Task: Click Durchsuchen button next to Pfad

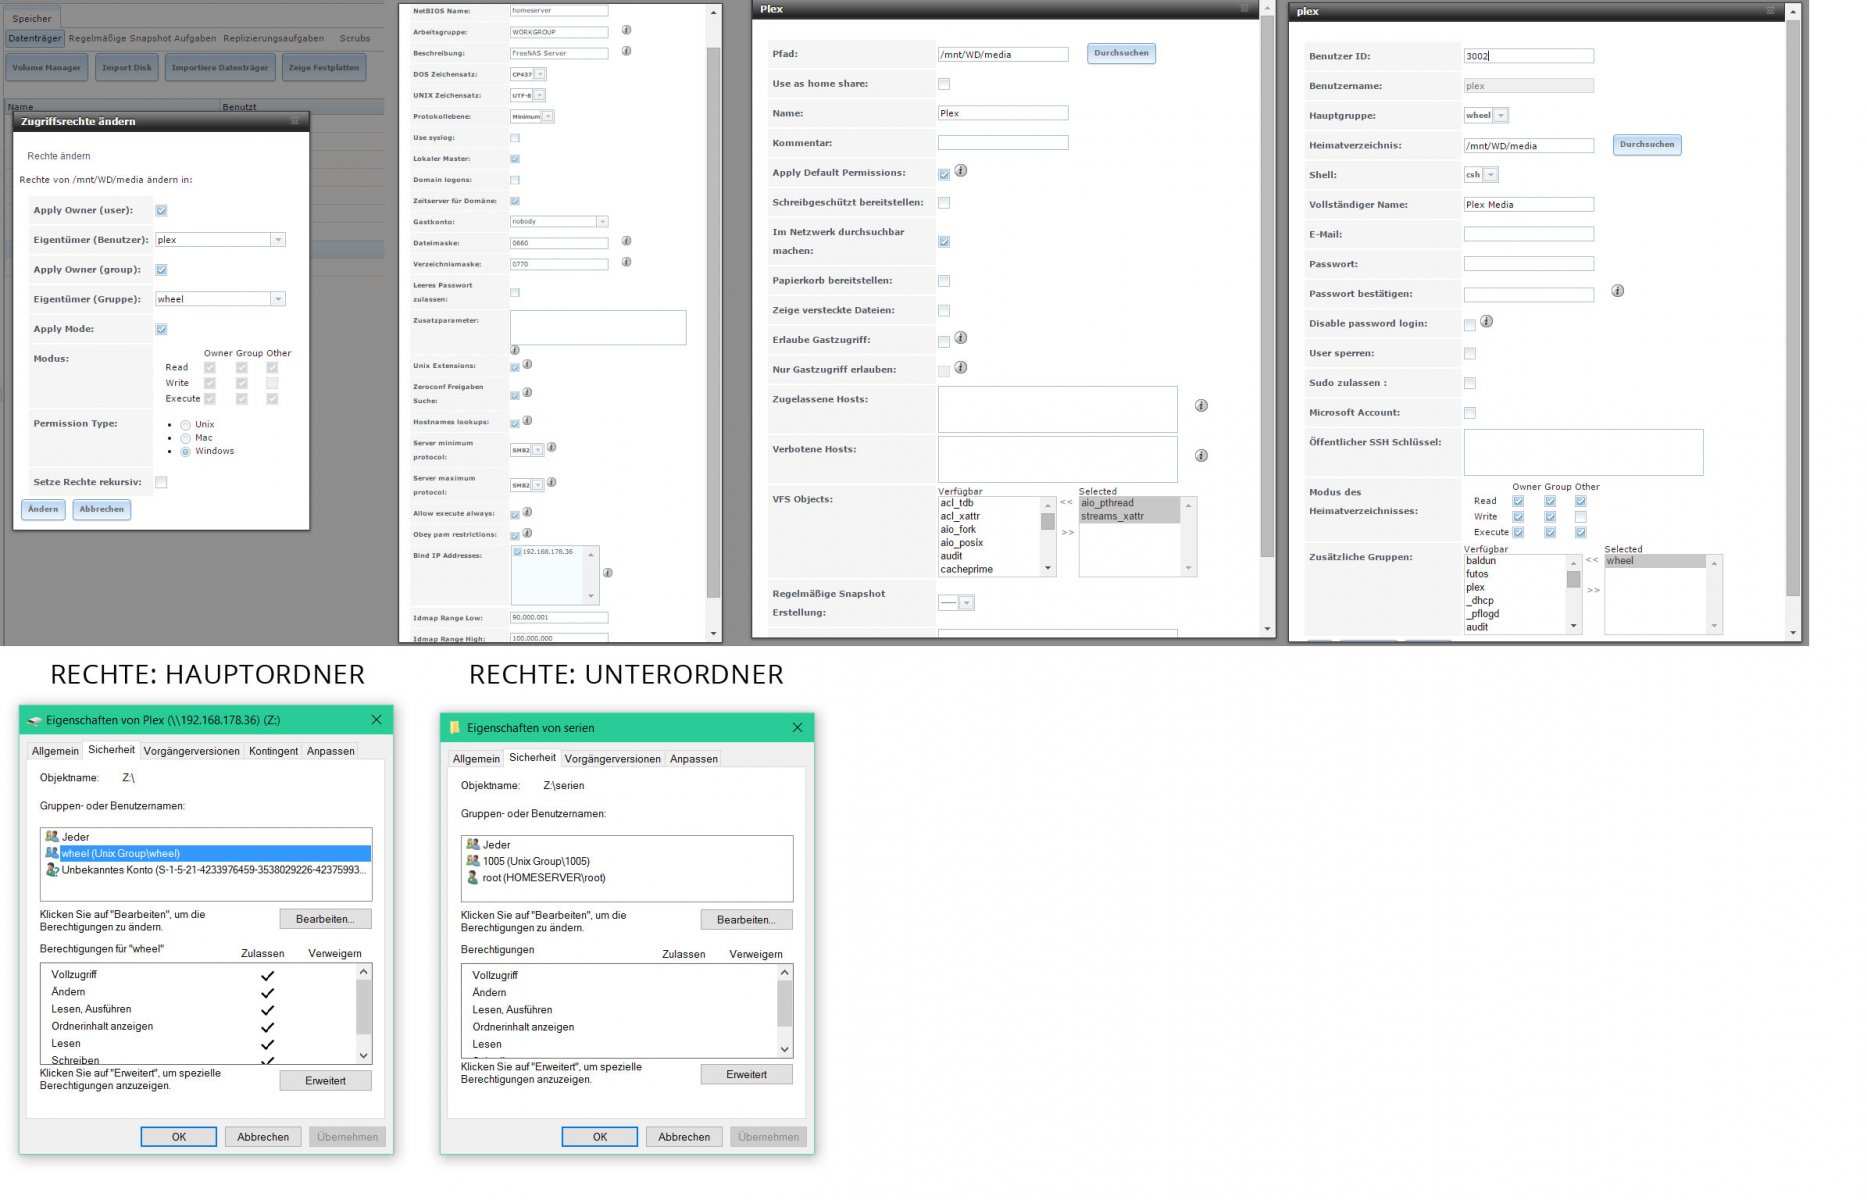Action: (x=1121, y=53)
